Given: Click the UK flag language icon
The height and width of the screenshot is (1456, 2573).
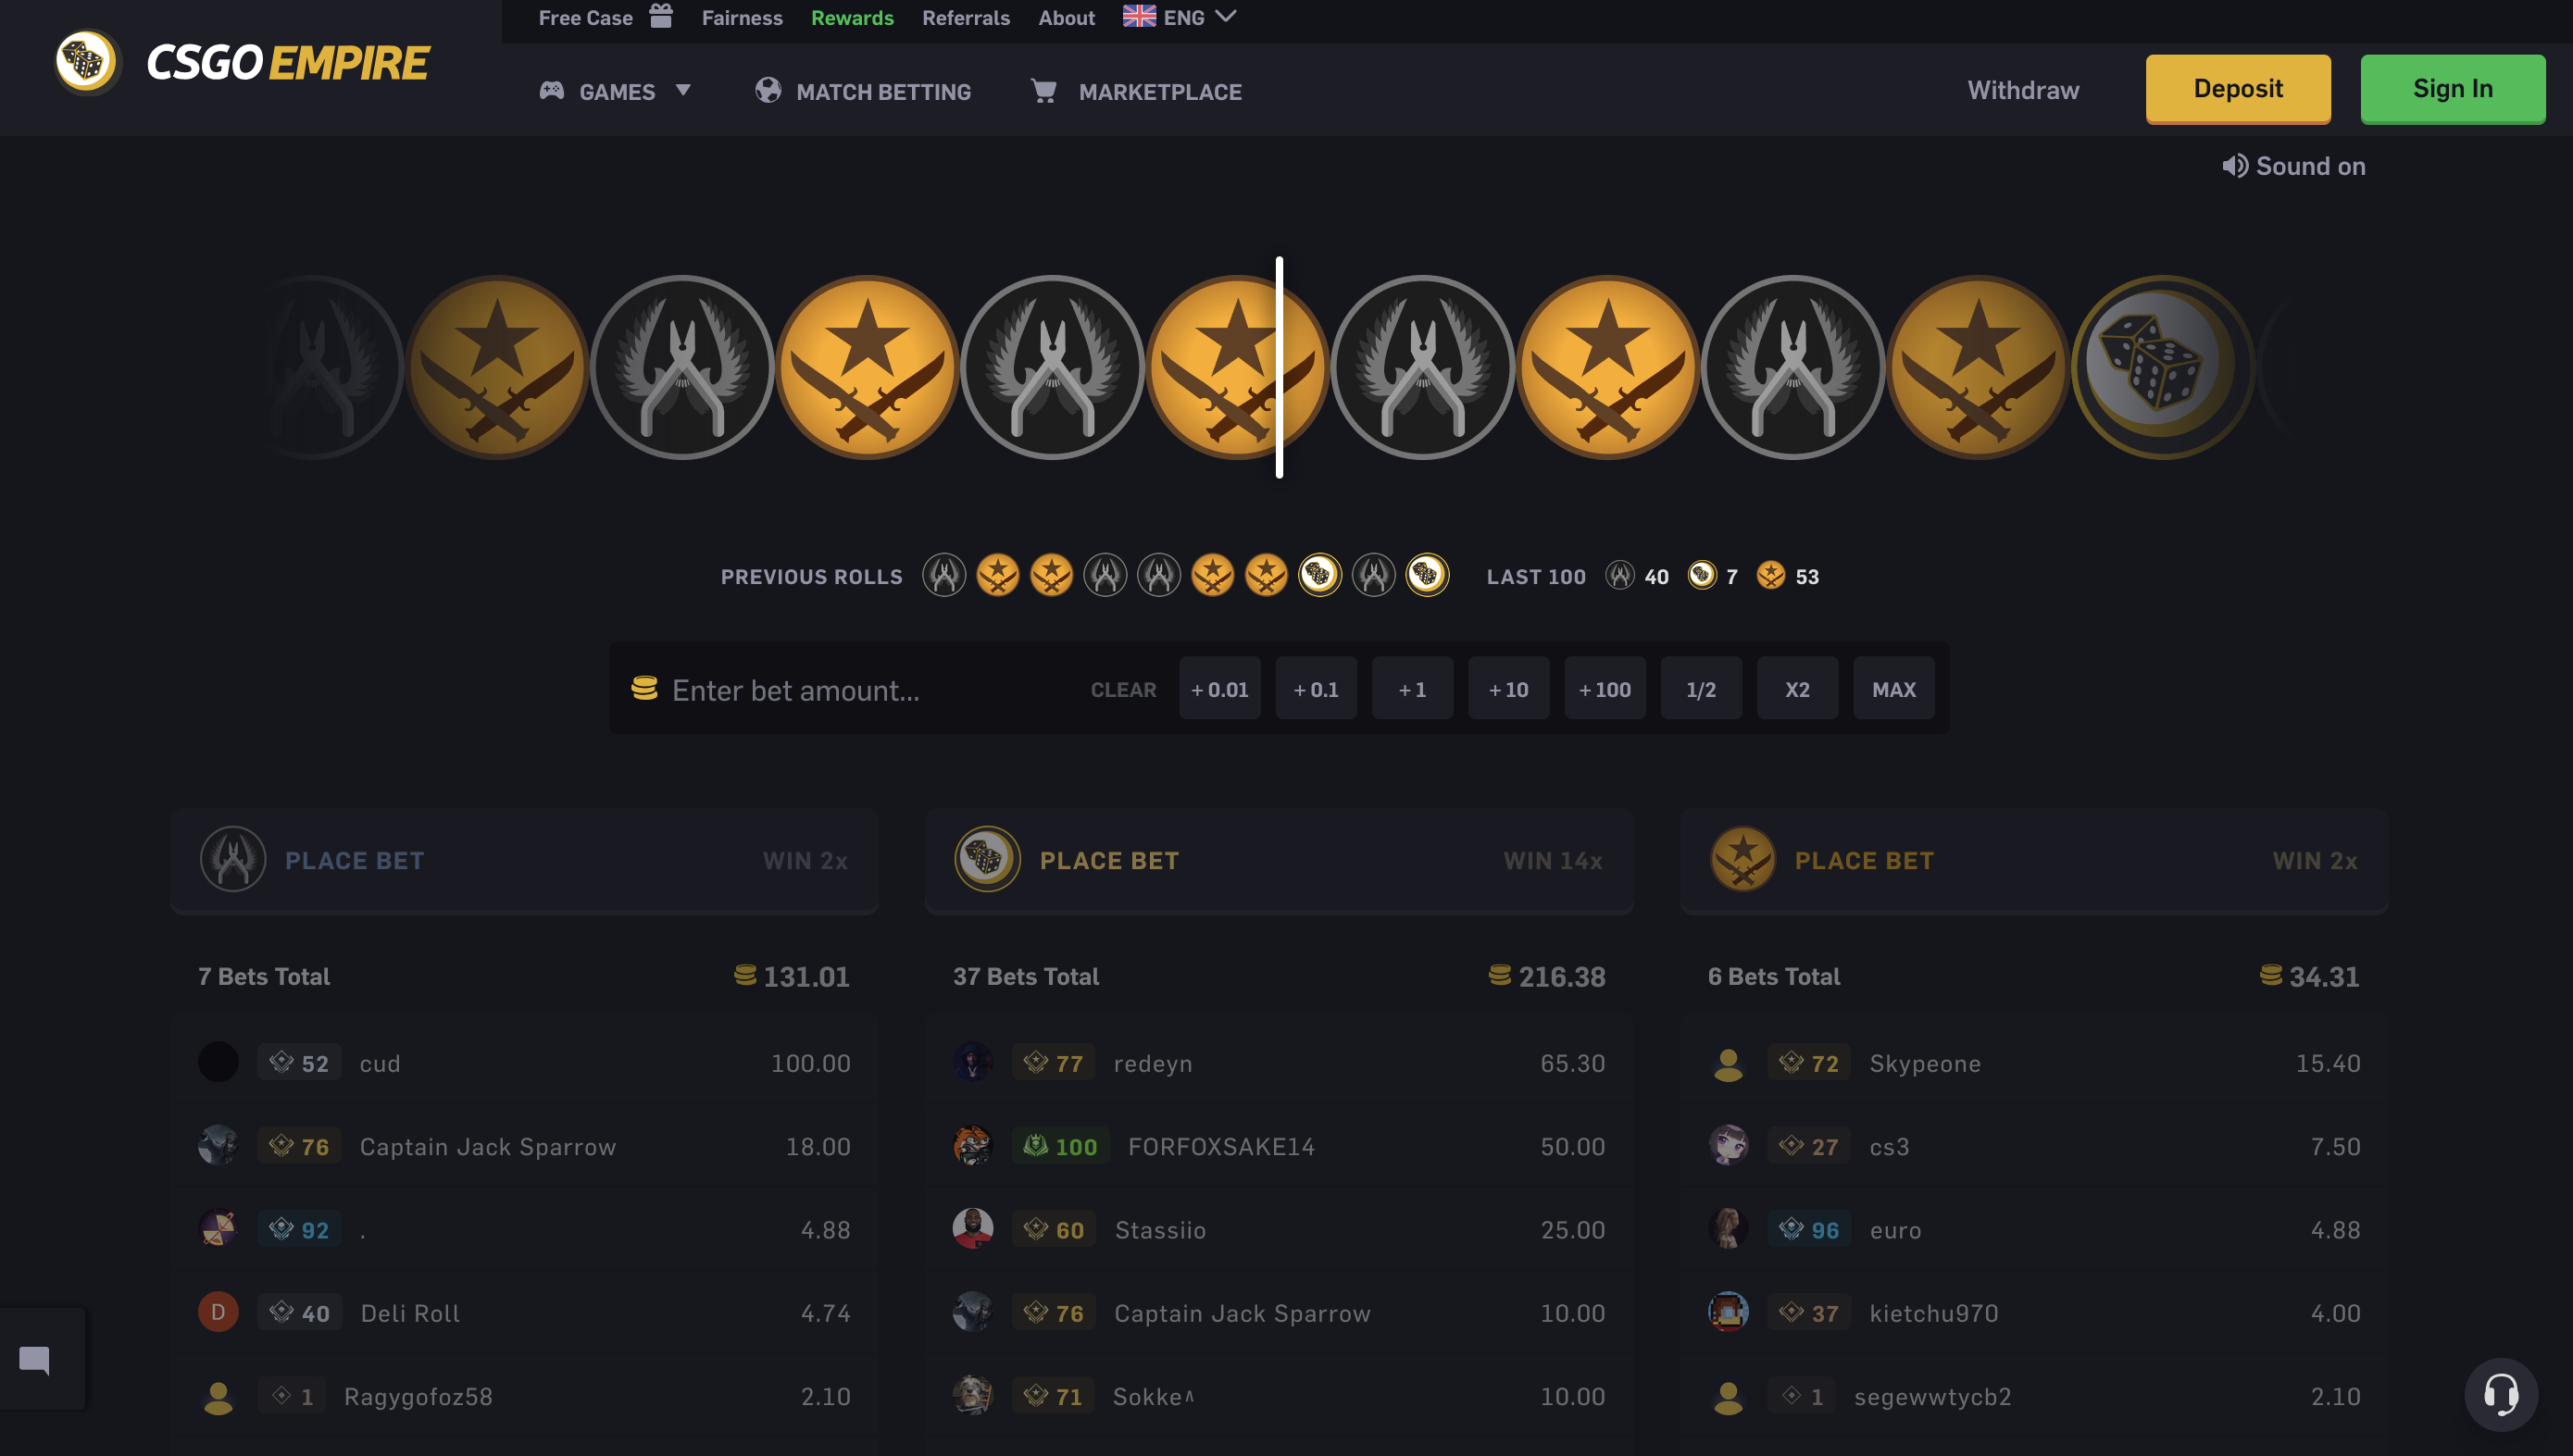Looking at the screenshot, I should [x=1139, y=16].
